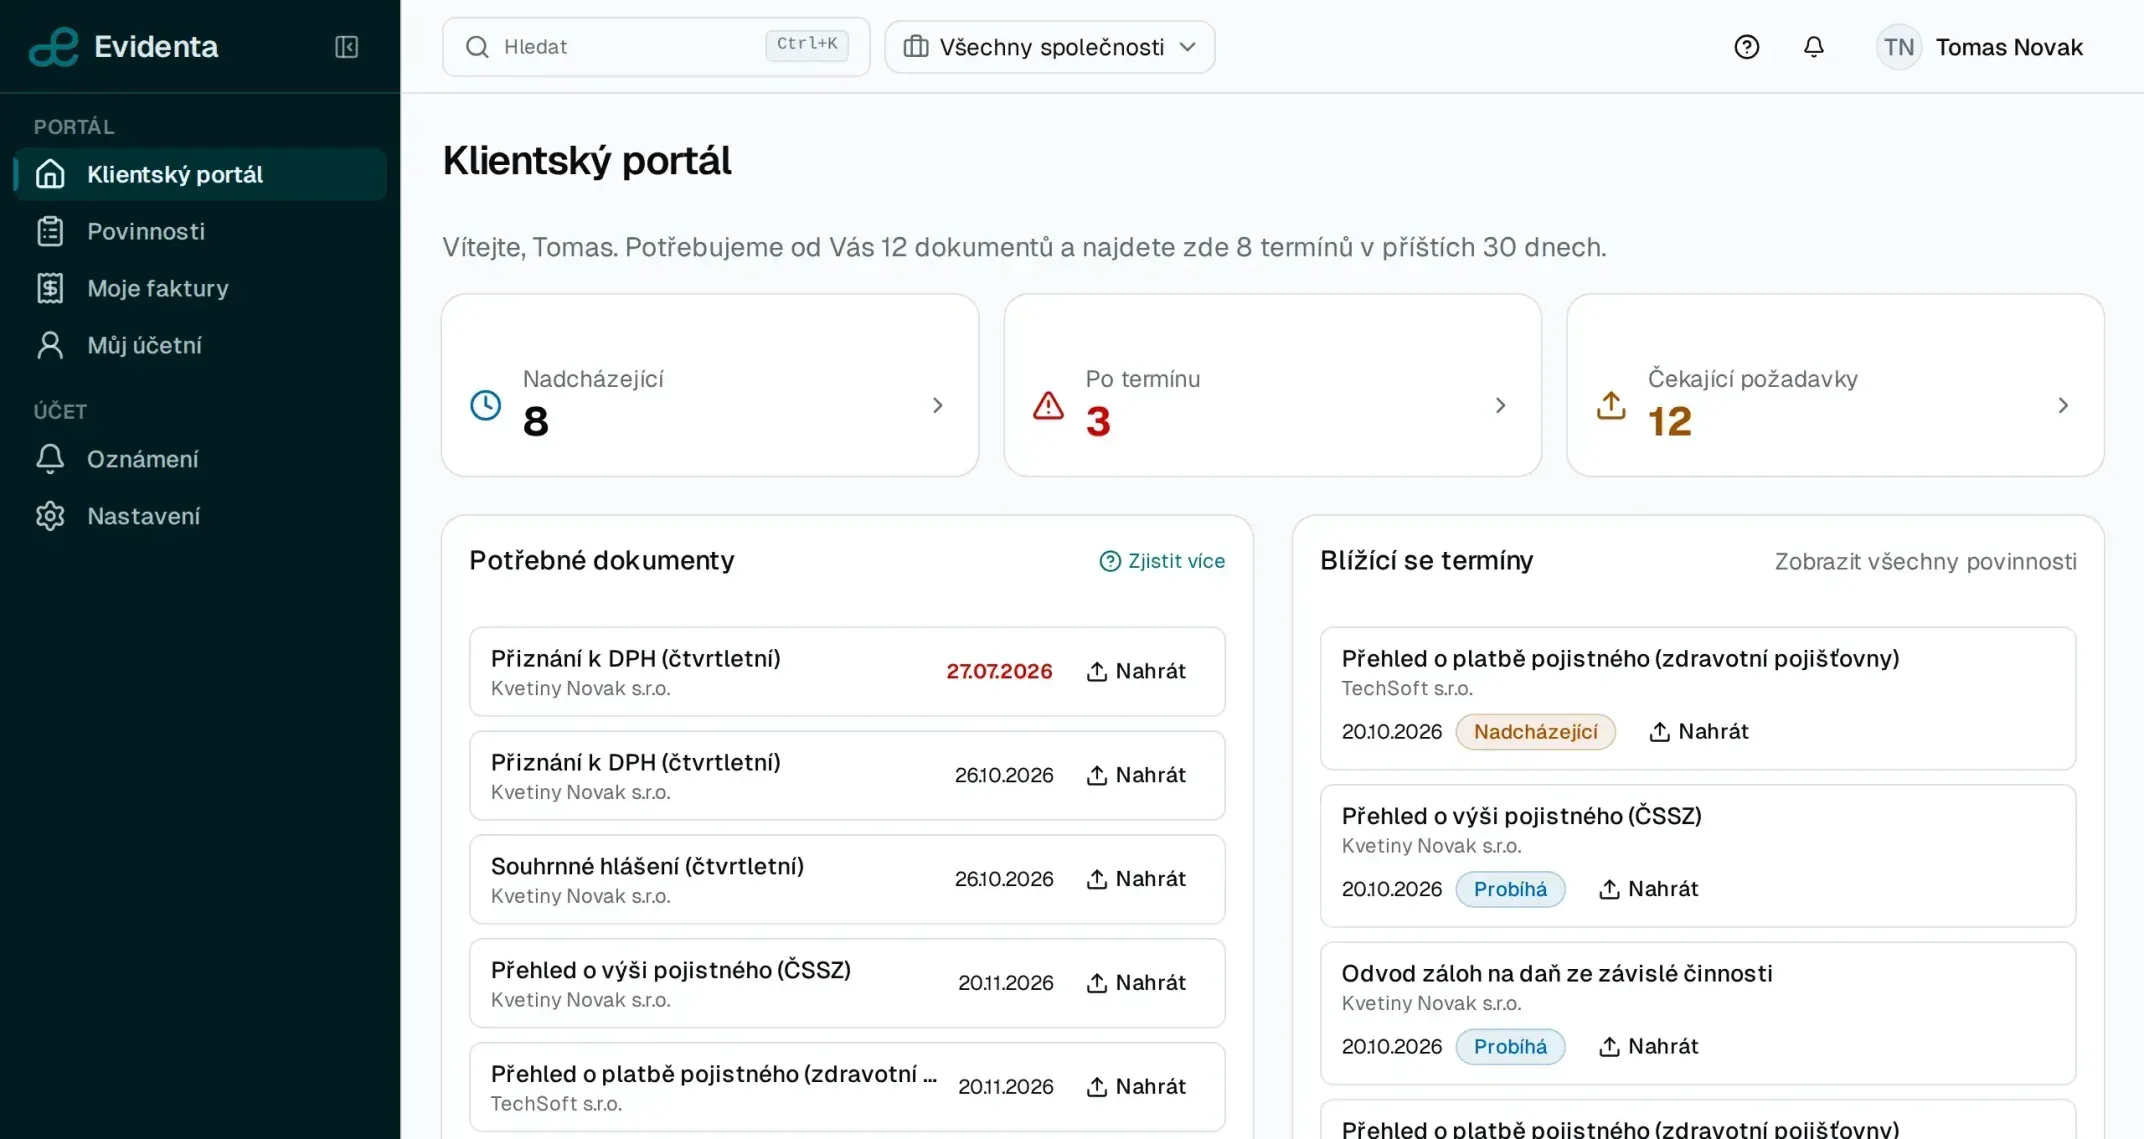Collapse the sidebar with the panel icon

point(346,47)
